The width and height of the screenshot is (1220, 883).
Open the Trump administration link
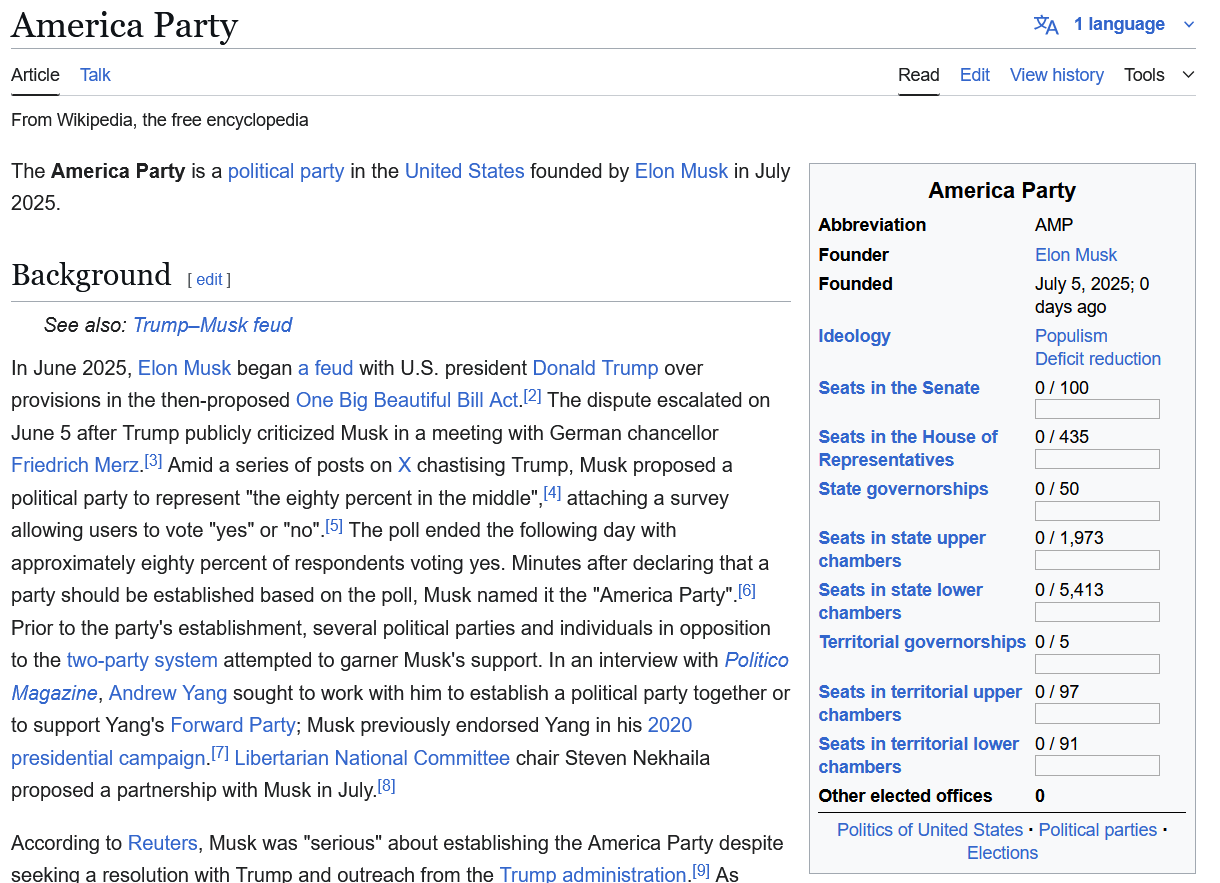coord(594,874)
